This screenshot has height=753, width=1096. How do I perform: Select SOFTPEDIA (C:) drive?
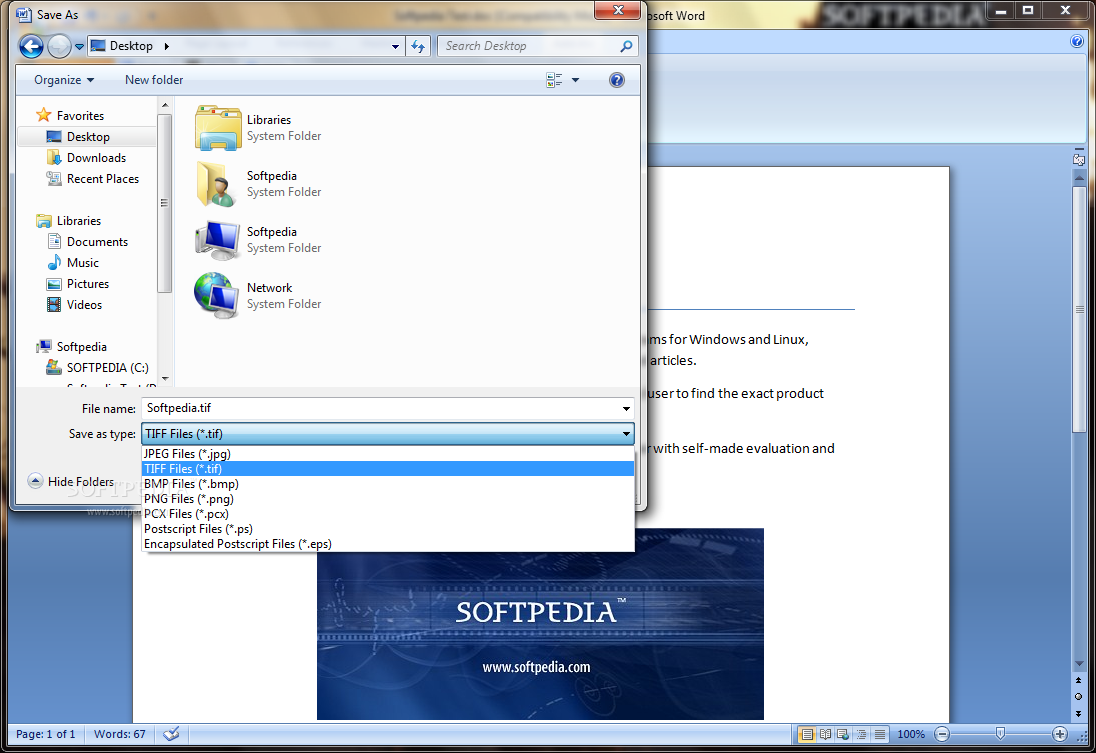coord(97,367)
